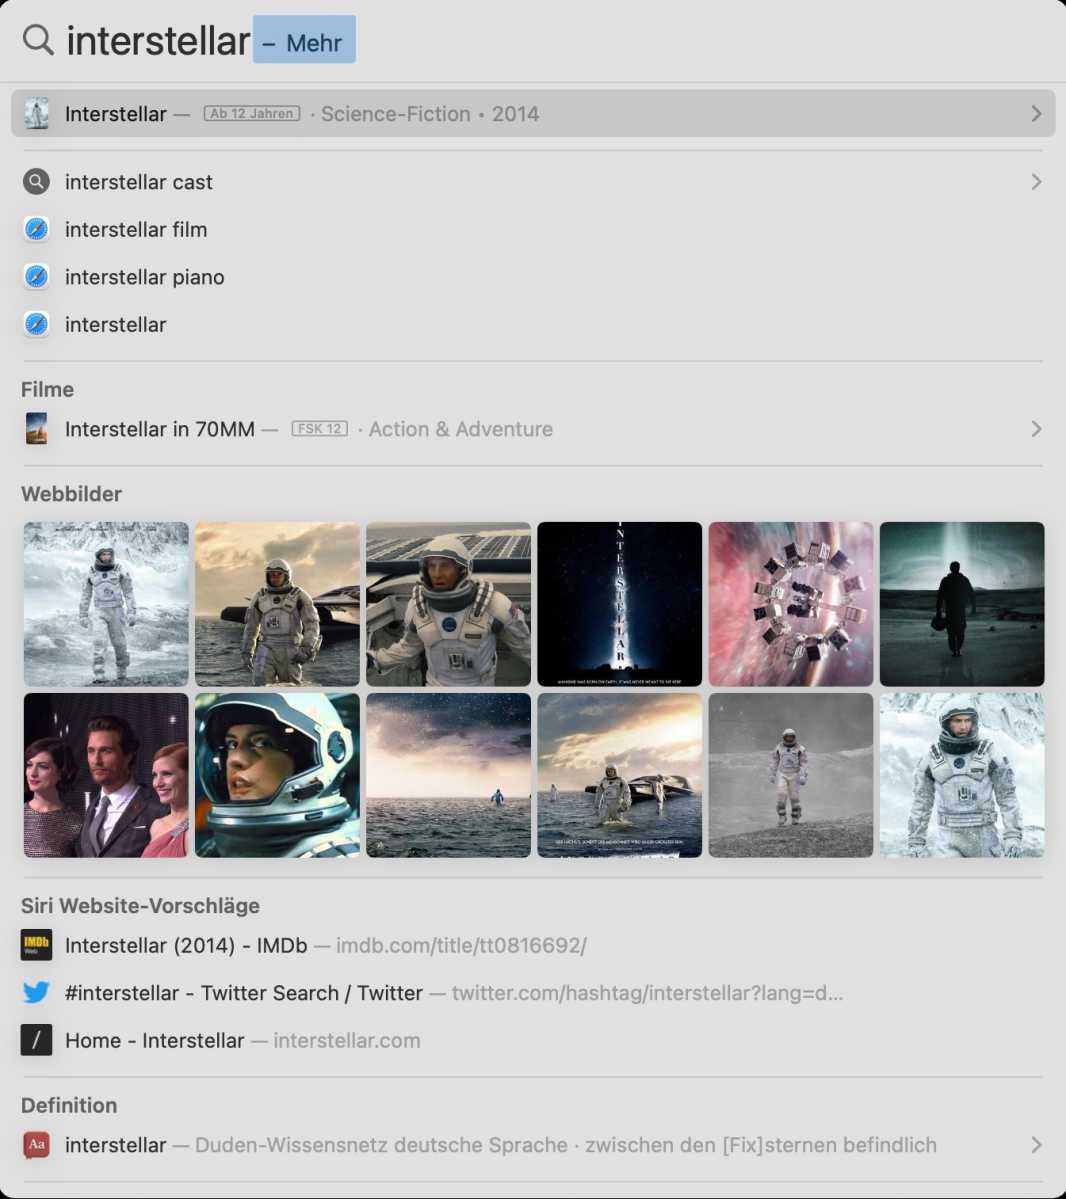Viewport: 1066px width, 1199px height.
Task: Click the Dictionary Aa icon
Action: [36, 1144]
